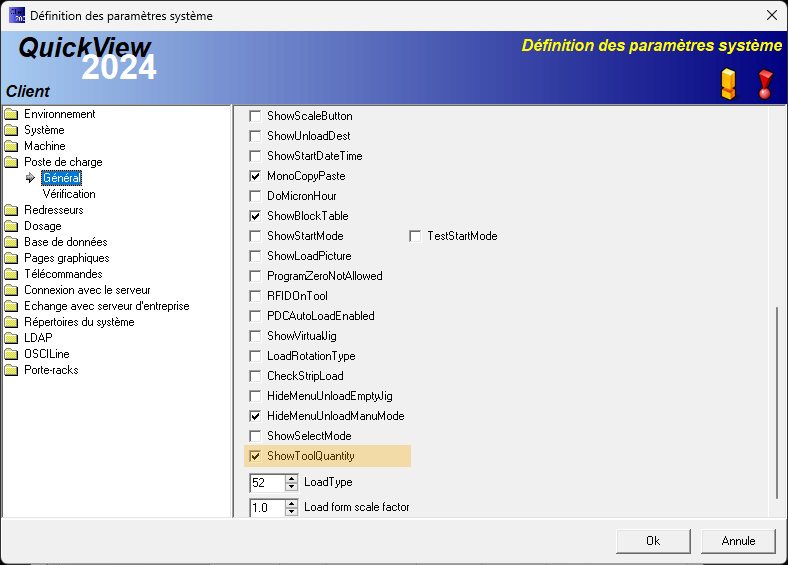
Task: Enable the PDCAutoLoadEnabled checkbox
Action: pos(255,316)
